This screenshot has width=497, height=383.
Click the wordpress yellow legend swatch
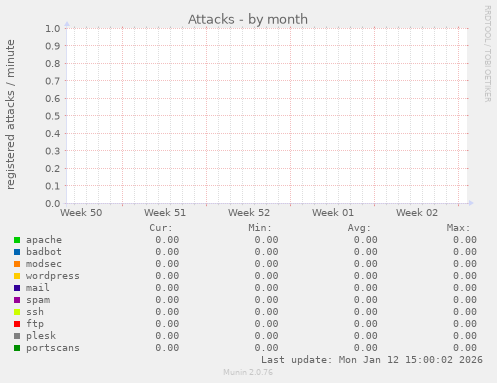17,276
